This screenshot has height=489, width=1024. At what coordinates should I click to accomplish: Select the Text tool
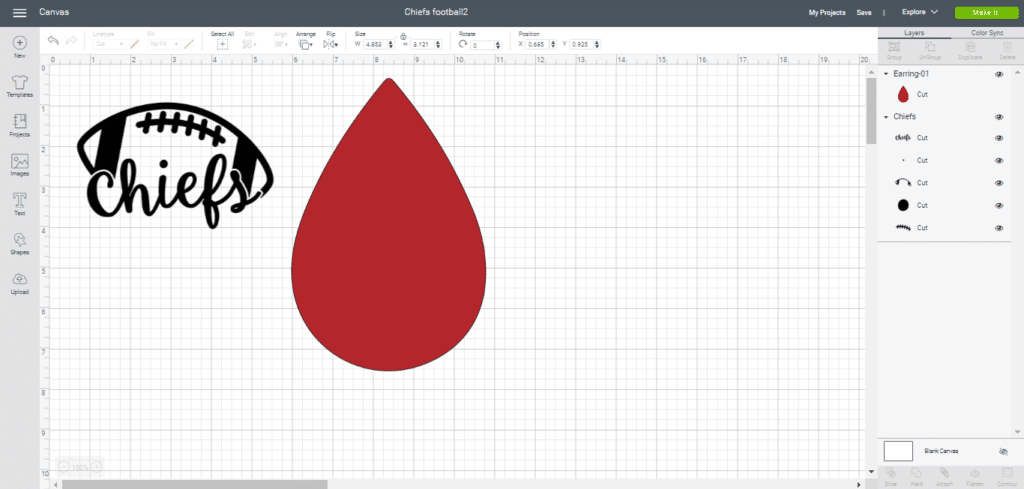pos(19,201)
